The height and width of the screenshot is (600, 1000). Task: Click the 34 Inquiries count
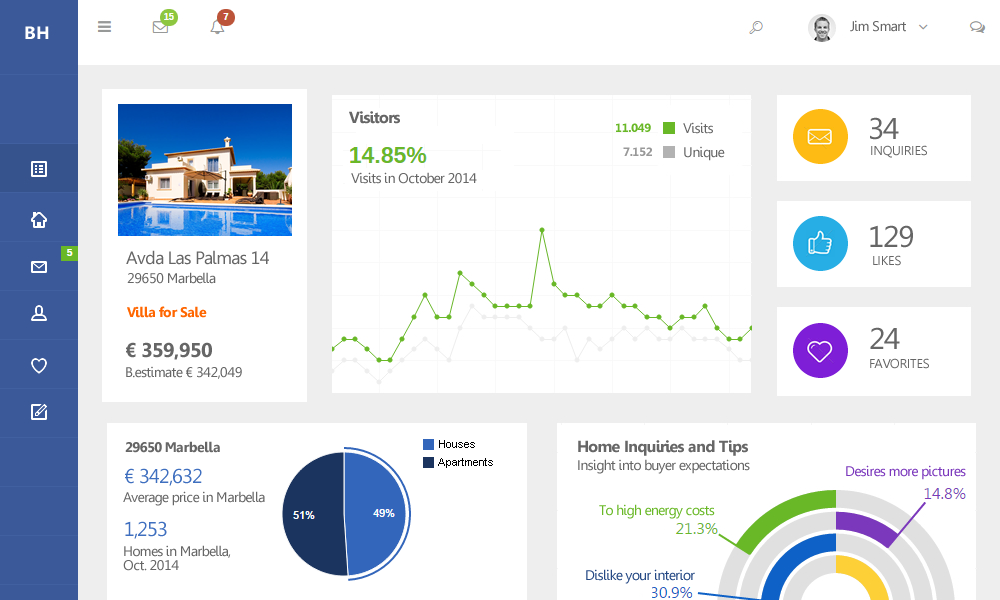pos(884,129)
